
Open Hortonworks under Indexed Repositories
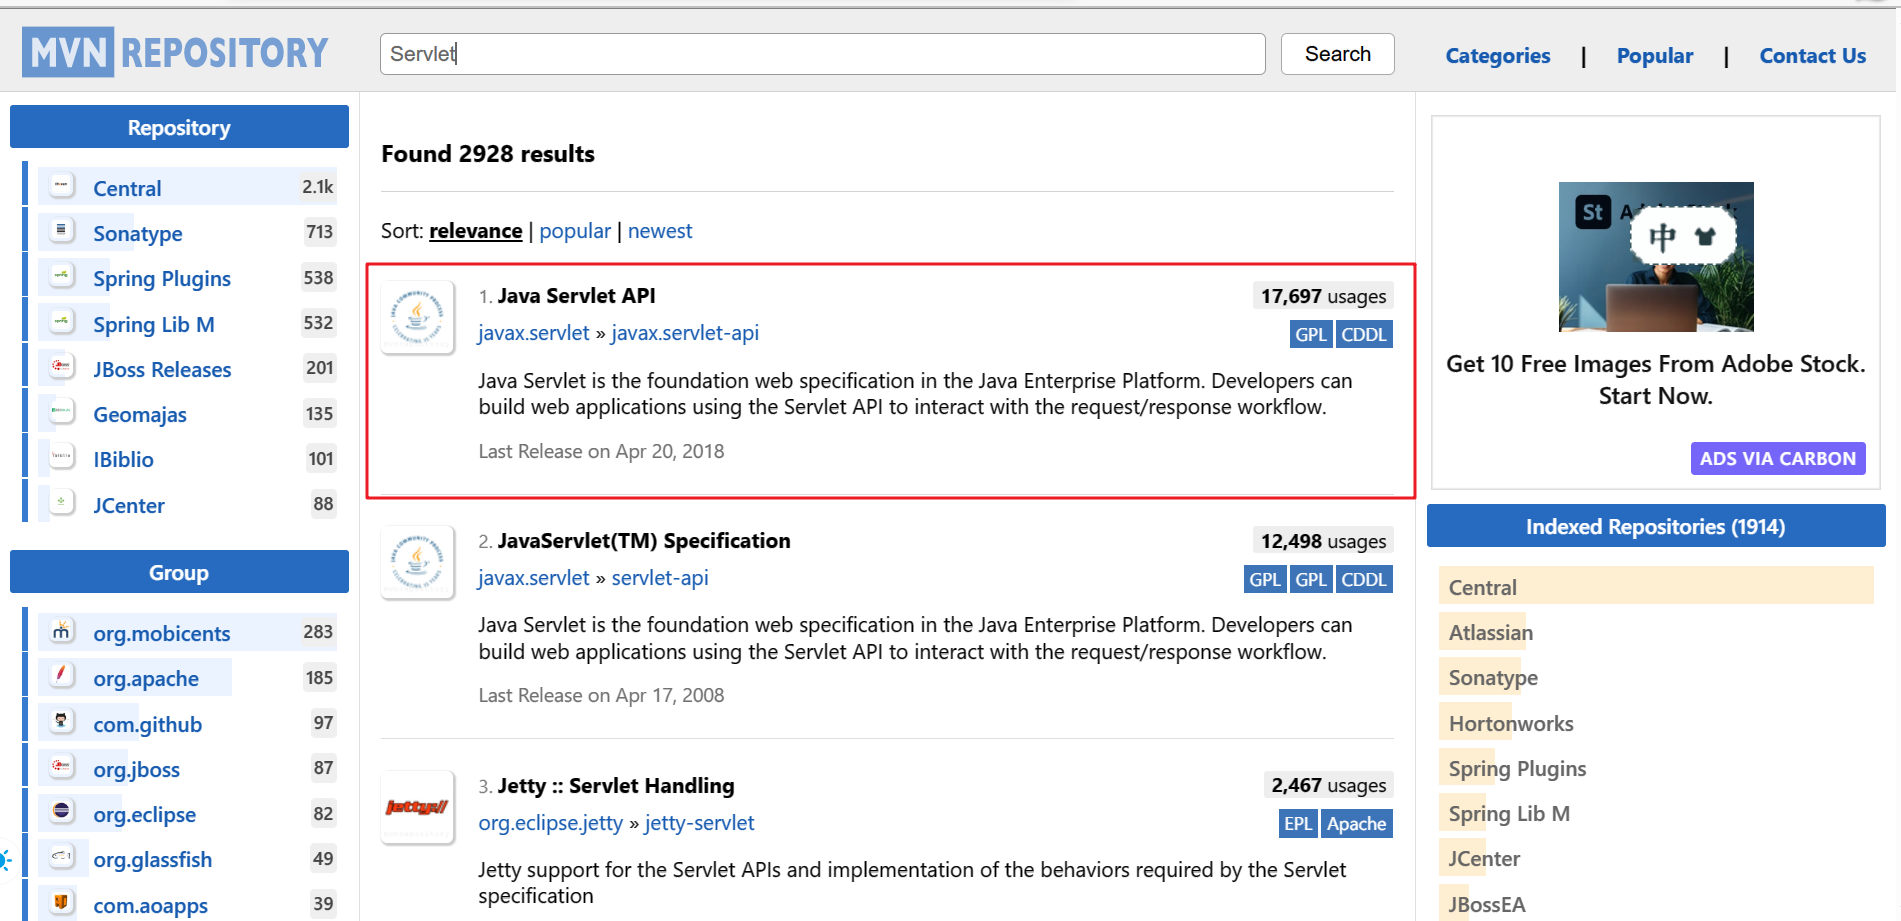[1511, 724]
